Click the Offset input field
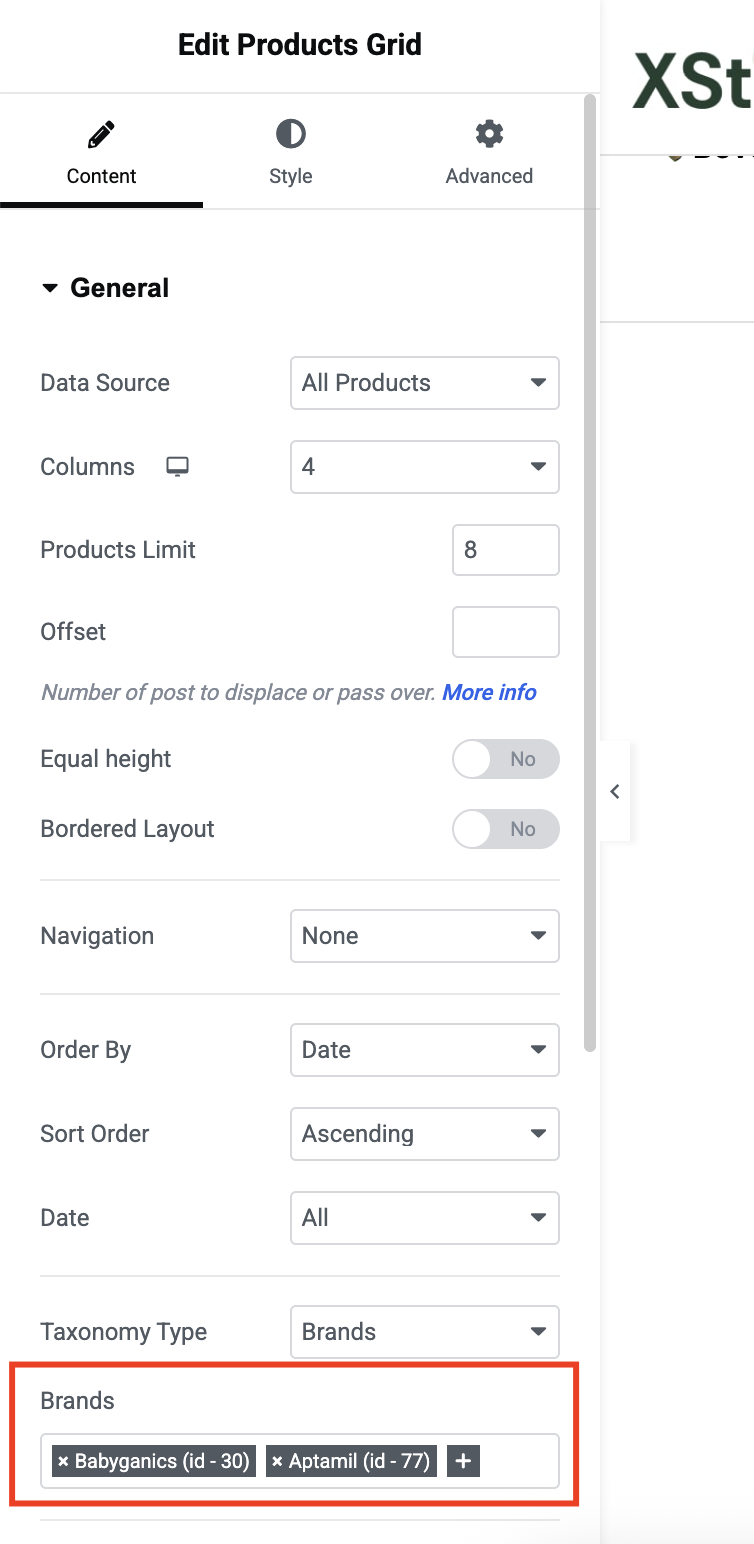 [506, 632]
